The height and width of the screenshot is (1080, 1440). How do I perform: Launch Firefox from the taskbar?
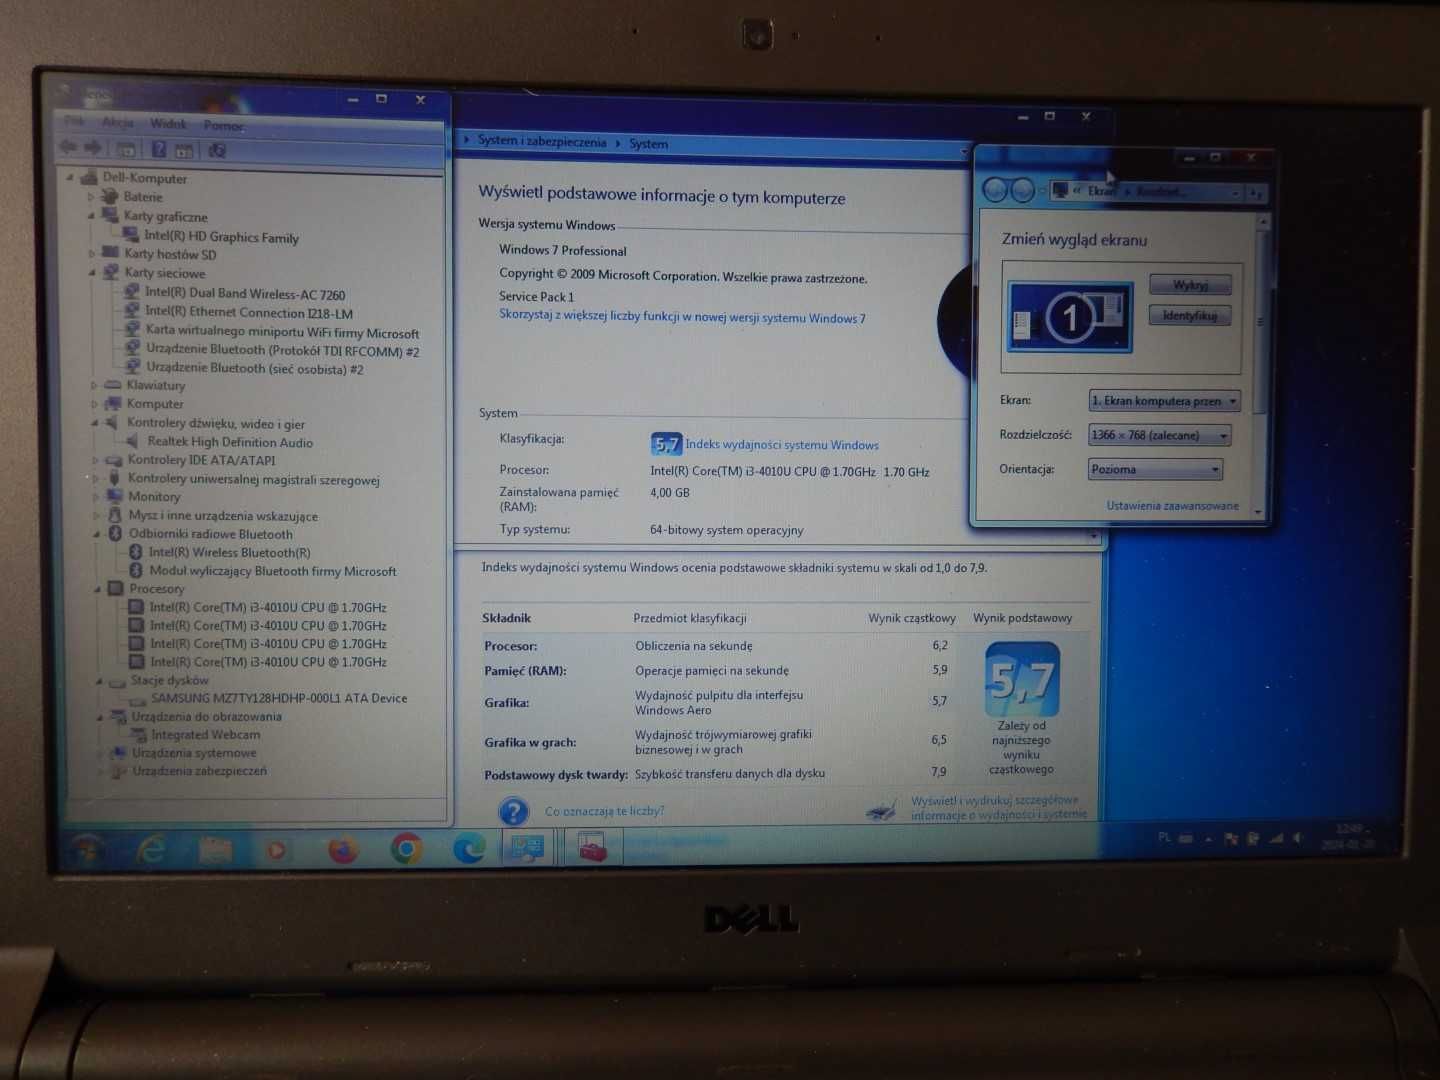pyautogui.click(x=343, y=850)
